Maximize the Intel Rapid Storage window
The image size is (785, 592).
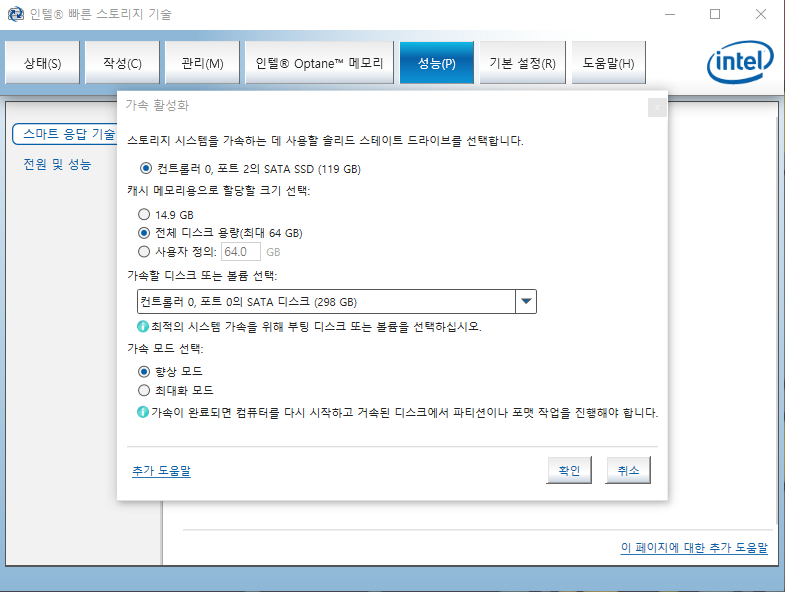715,14
